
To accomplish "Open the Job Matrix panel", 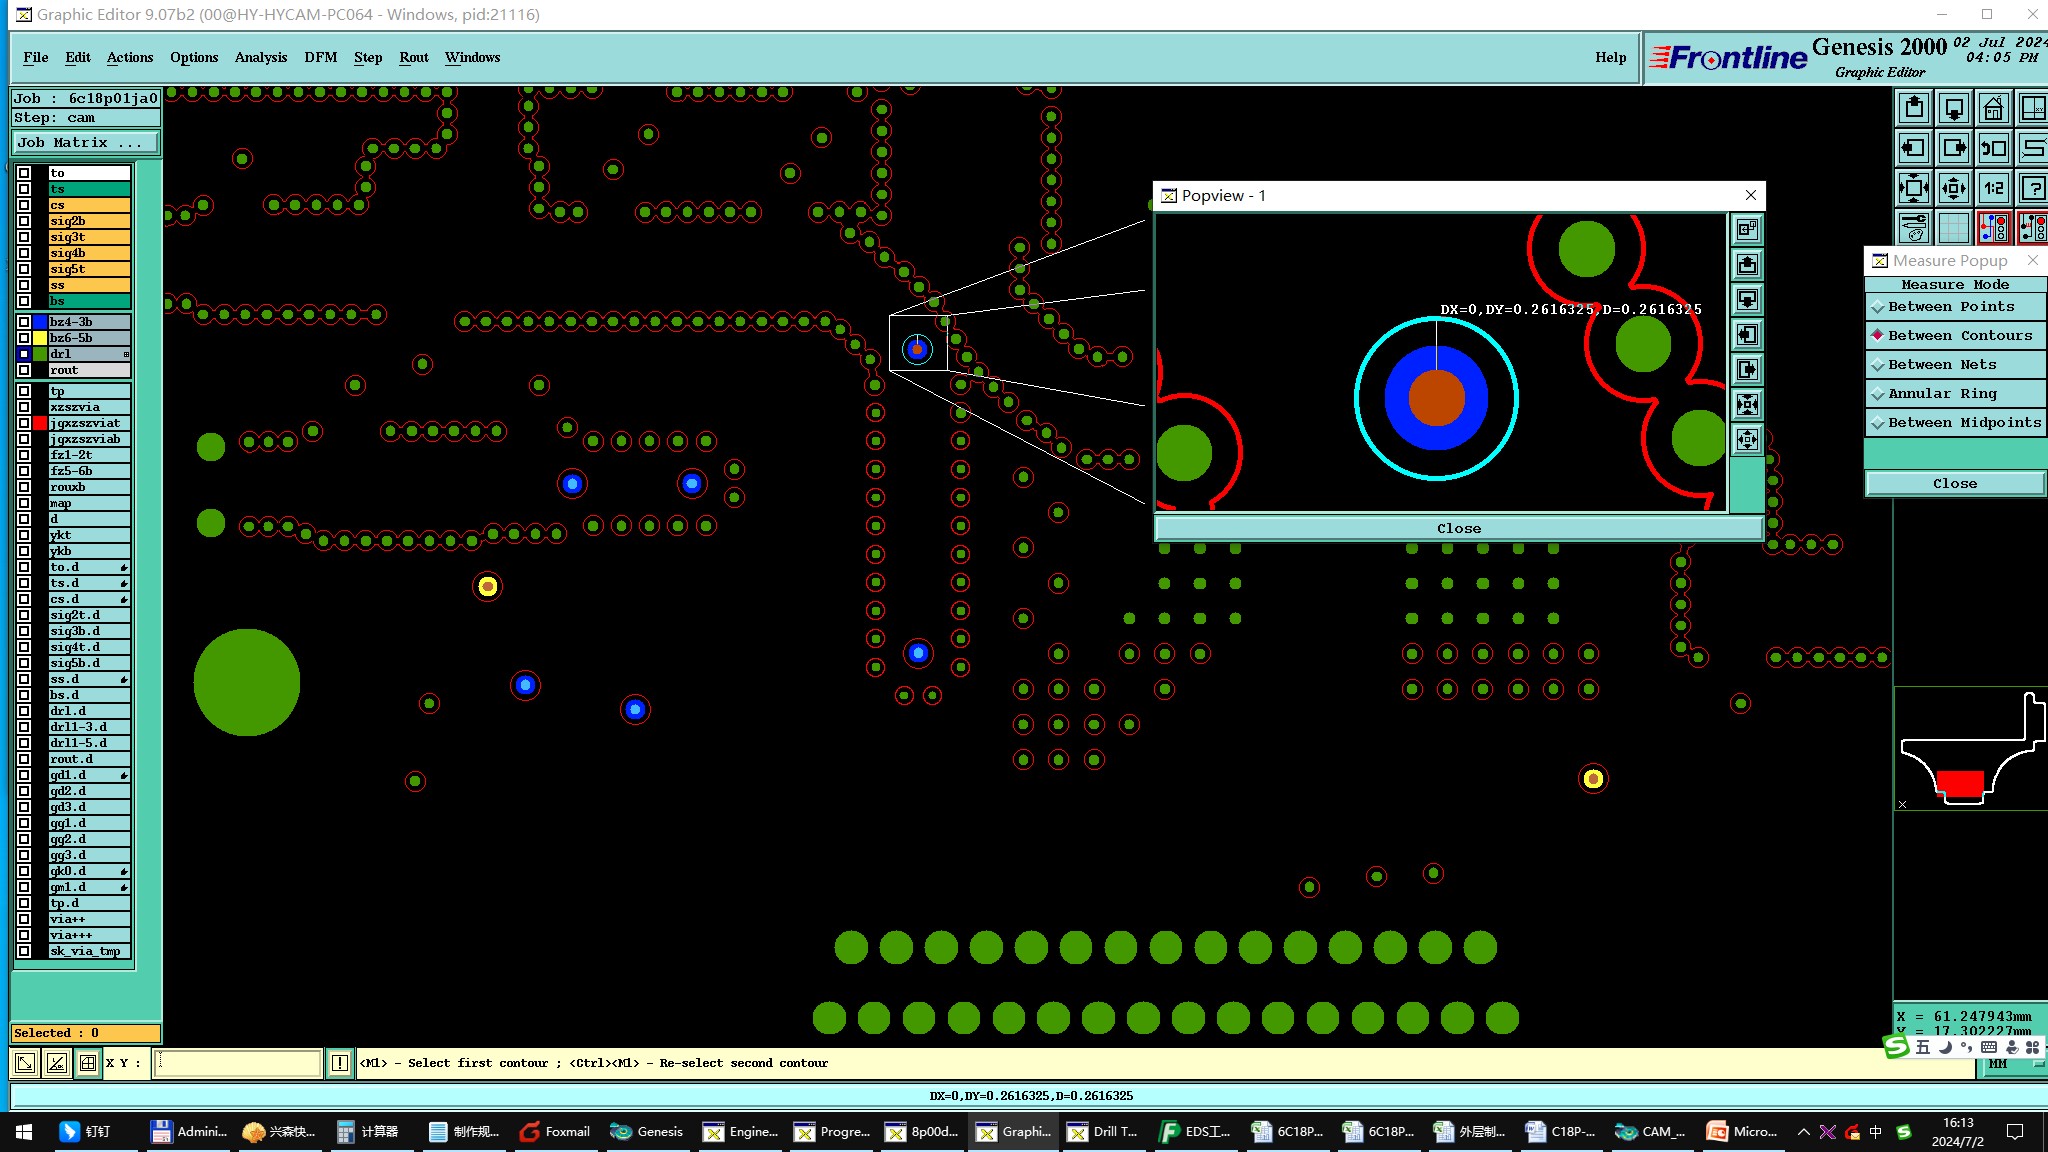I will (85, 143).
